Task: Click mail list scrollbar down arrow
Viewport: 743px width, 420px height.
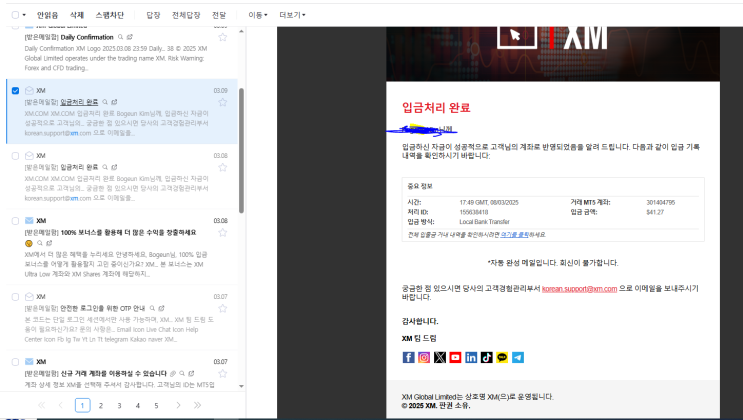Action: (x=241, y=386)
